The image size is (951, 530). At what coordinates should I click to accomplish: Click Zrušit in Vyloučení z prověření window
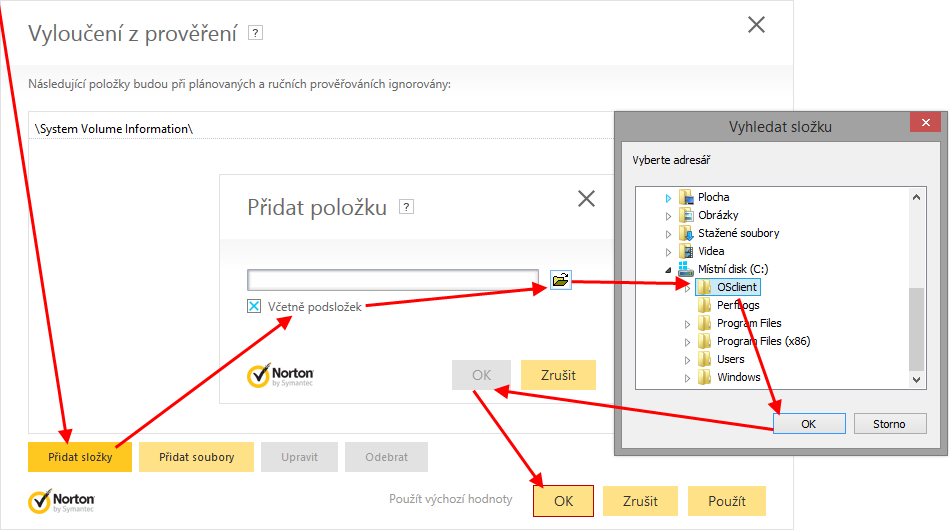click(x=640, y=501)
